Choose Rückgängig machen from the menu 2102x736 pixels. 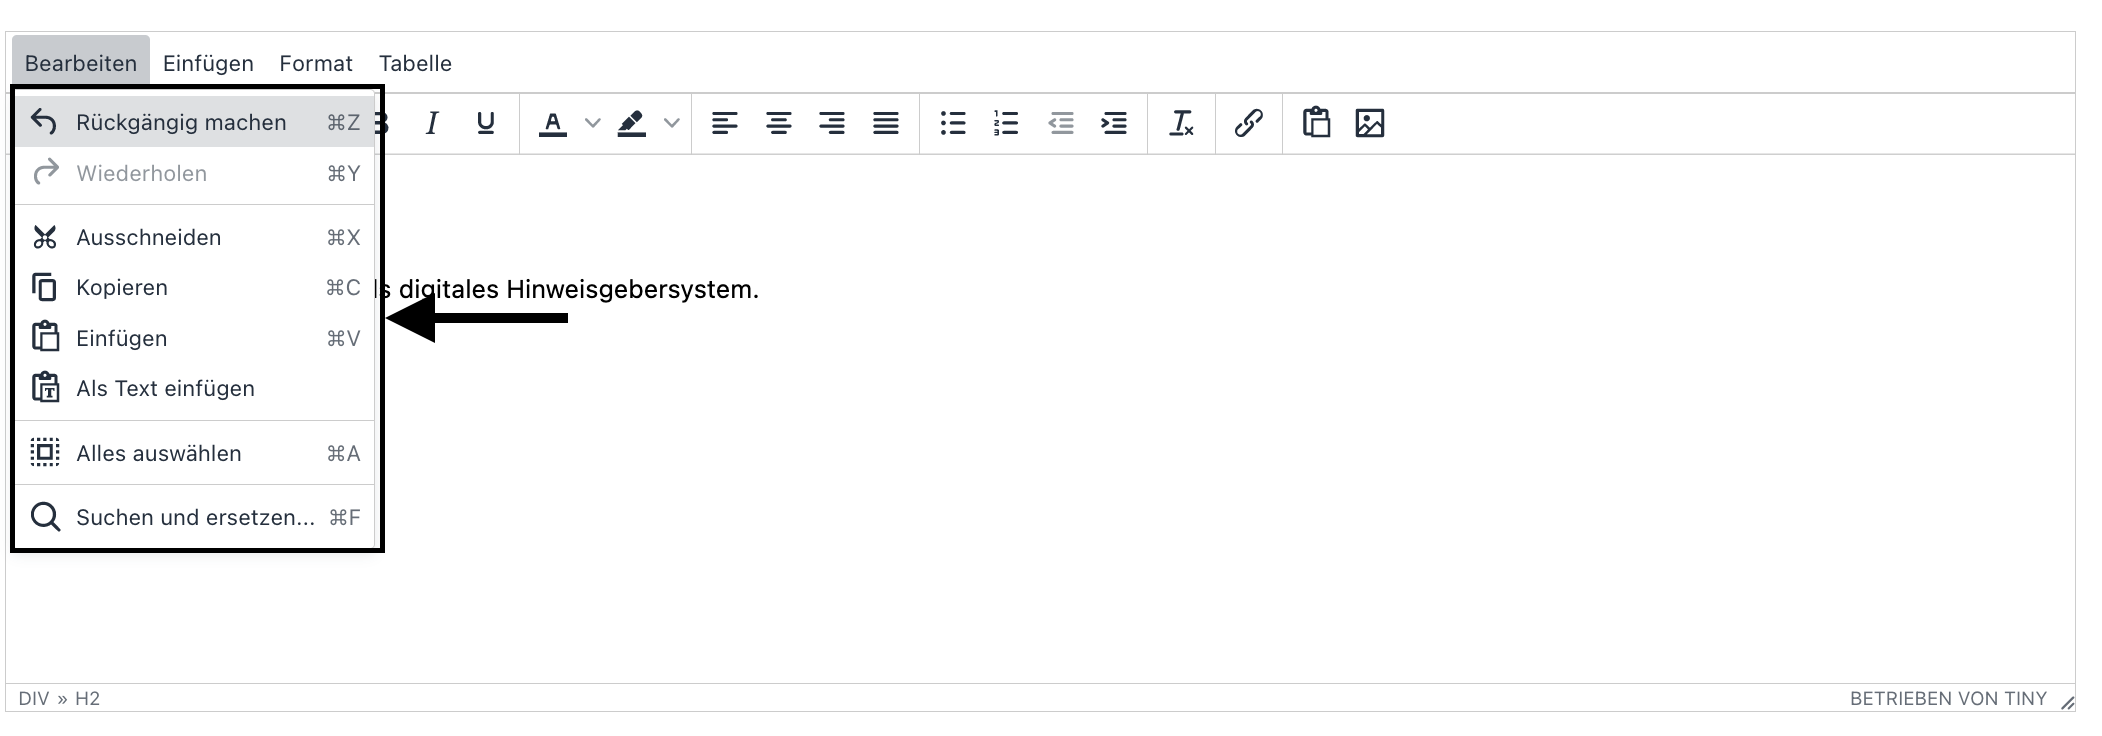click(x=195, y=122)
